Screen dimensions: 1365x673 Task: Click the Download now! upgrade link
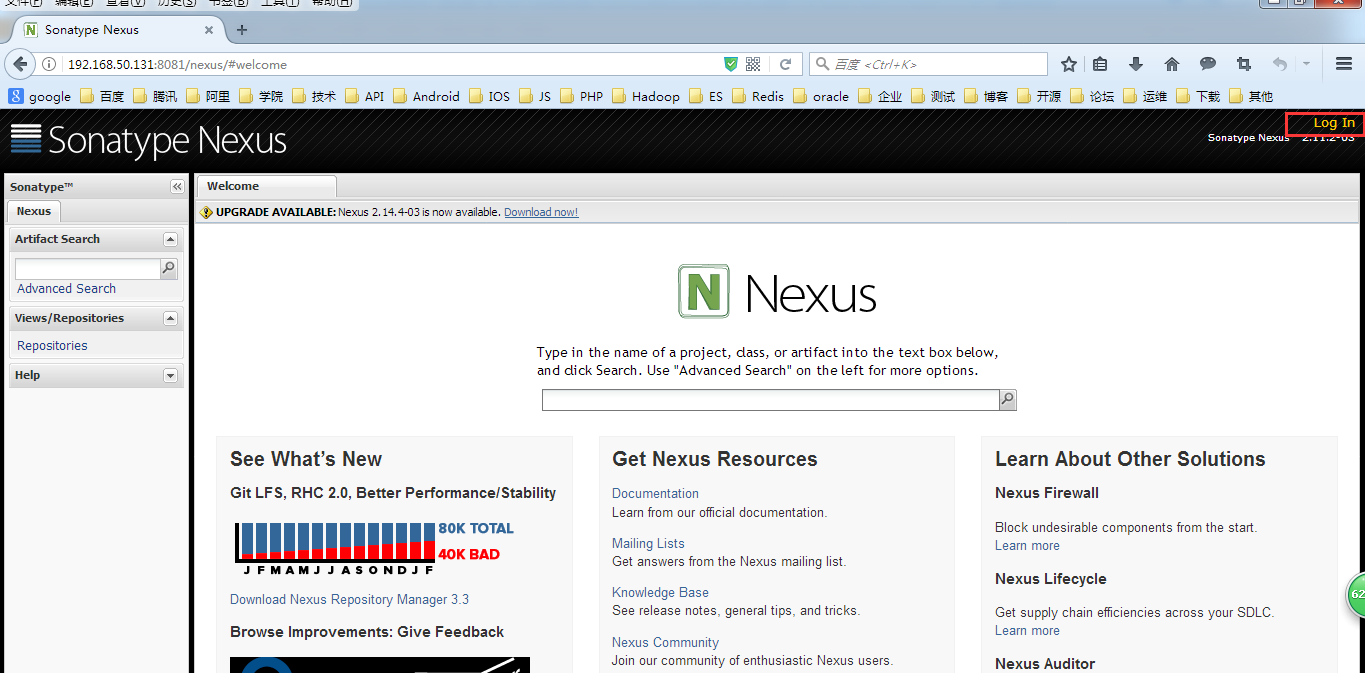point(541,212)
